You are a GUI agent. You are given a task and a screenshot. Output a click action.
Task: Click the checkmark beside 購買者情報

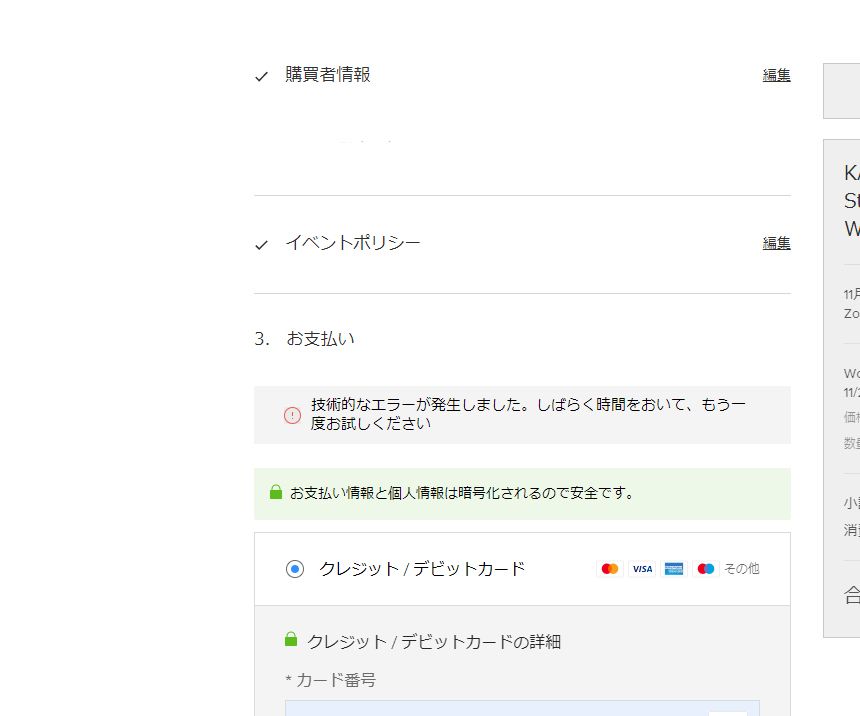coord(262,76)
